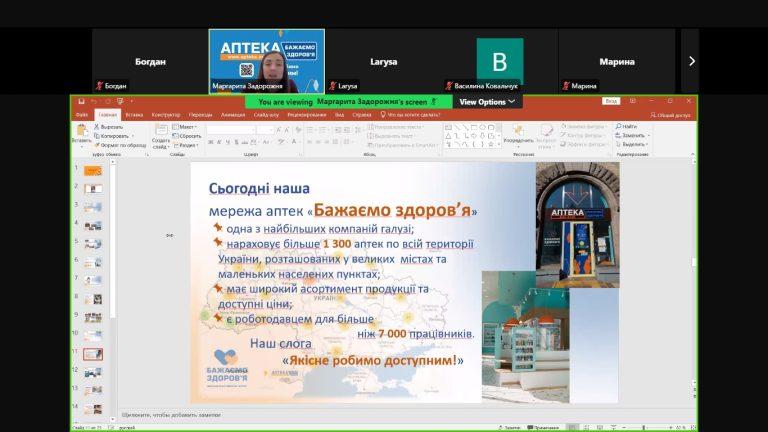
Task: Open the font size combo box
Action: (265, 130)
